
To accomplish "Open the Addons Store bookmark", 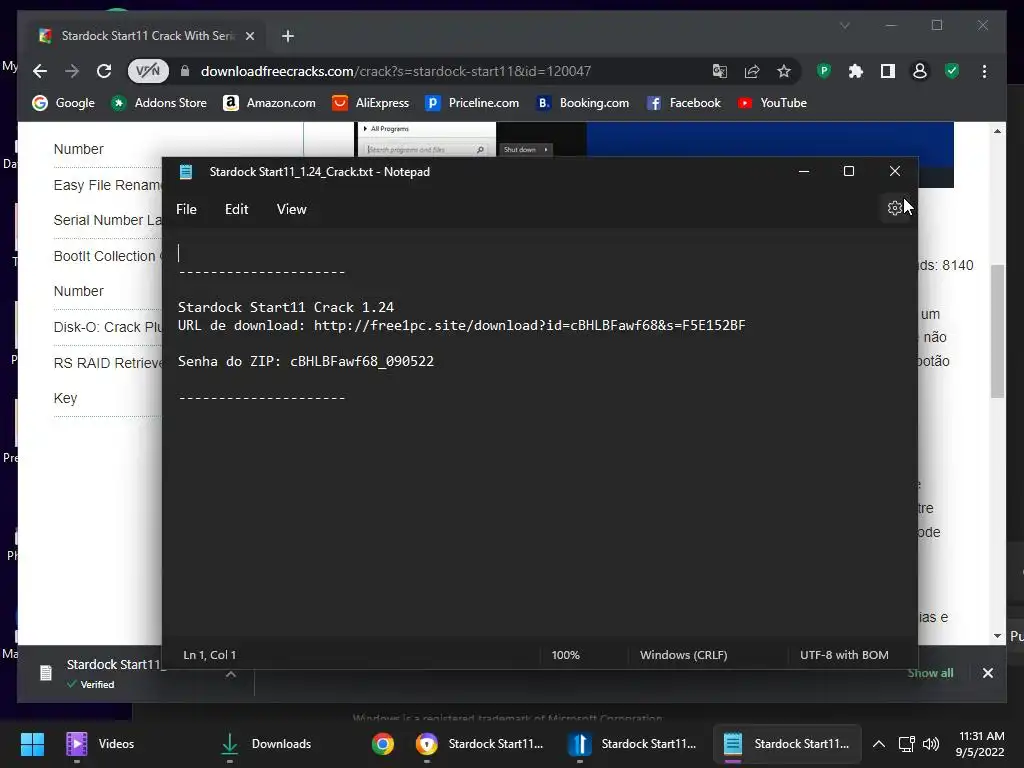I will (159, 103).
